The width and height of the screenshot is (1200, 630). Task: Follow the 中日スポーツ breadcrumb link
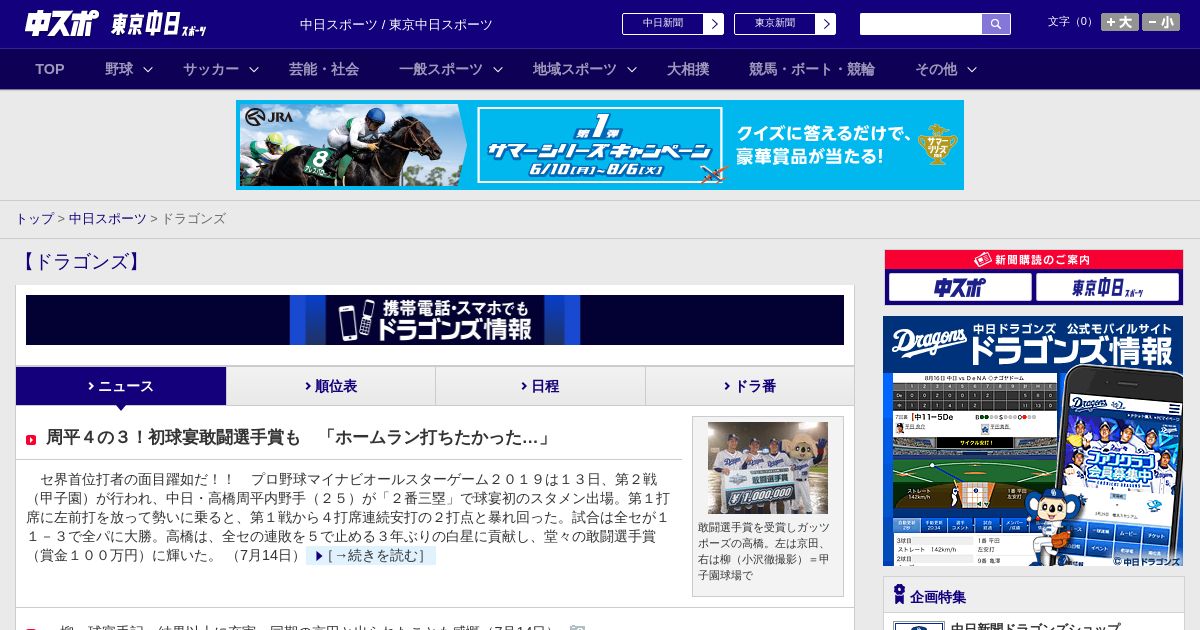point(107,218)
